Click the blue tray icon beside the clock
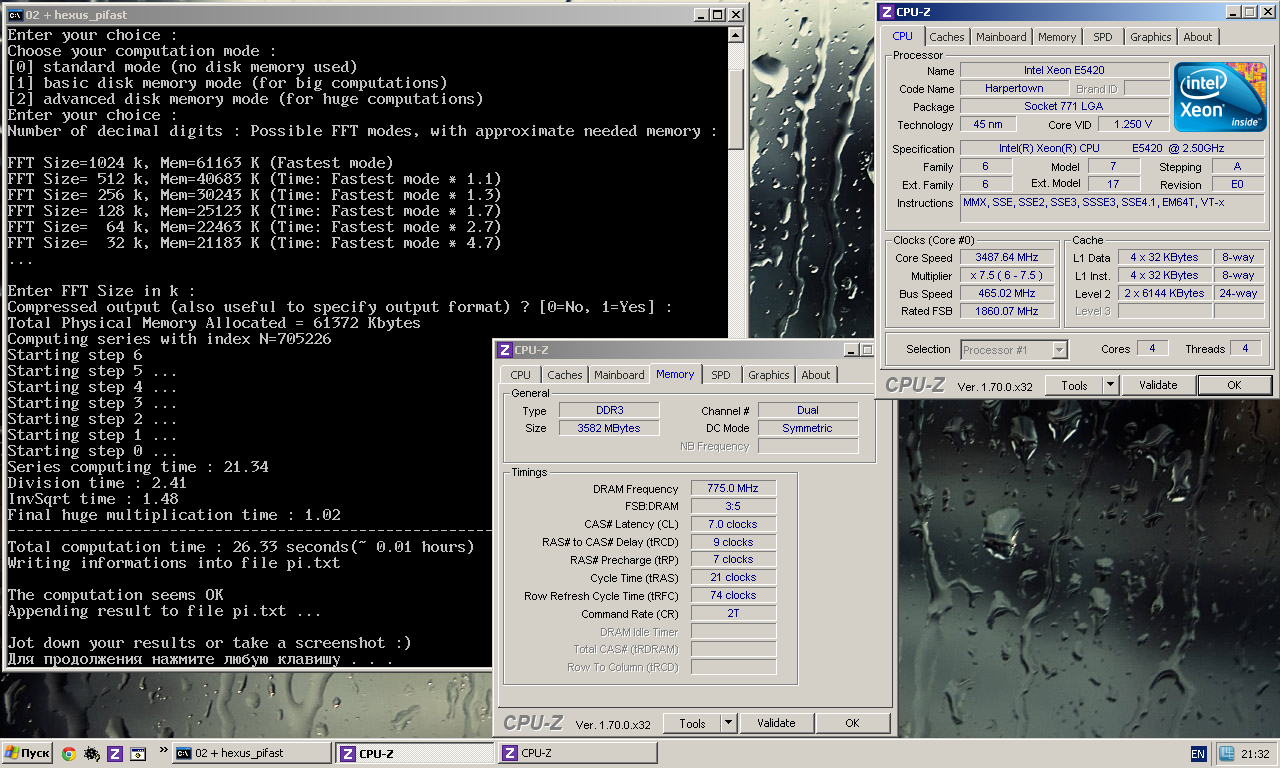1280x768 pixels. (1226, 754)
